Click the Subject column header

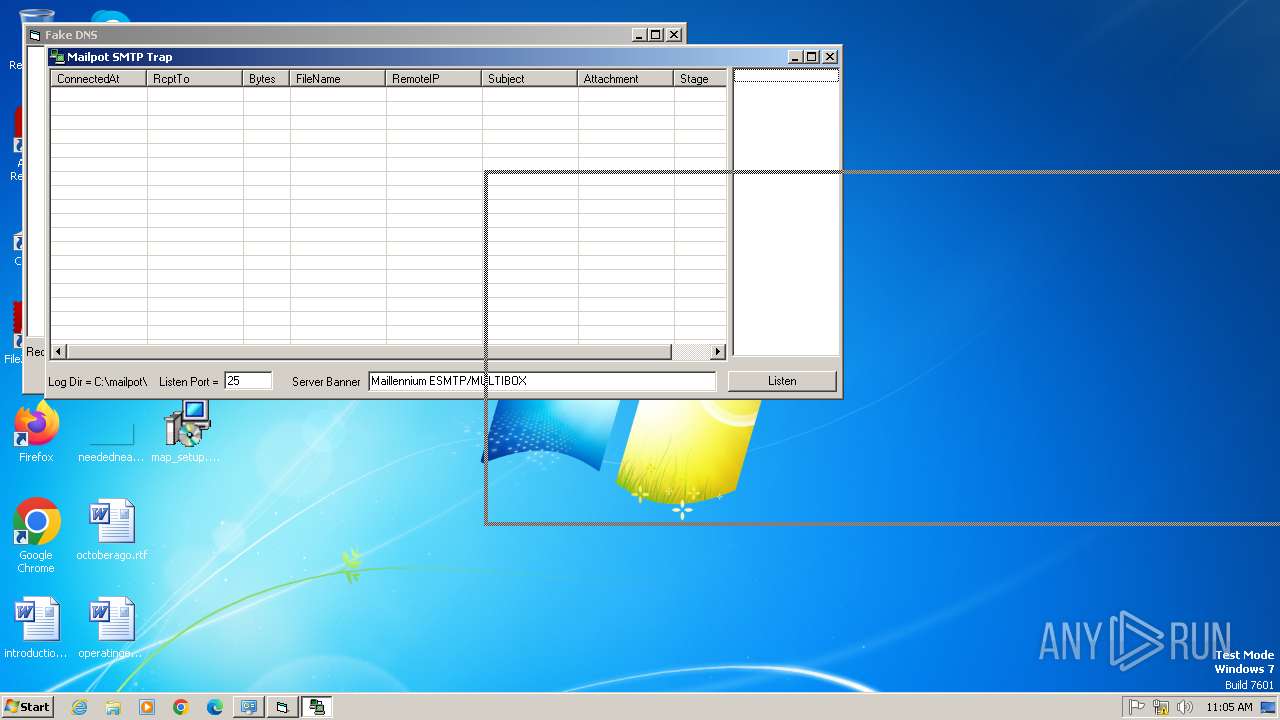530,78
